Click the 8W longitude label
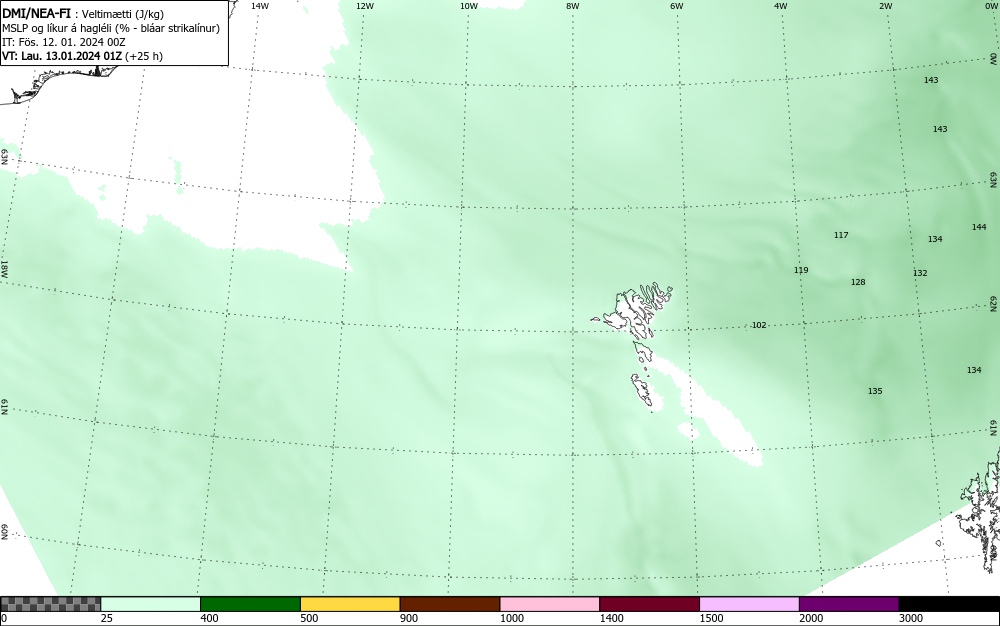This screenshot has width=1000, height=626. pyautogui.click(x=573, y=6)
